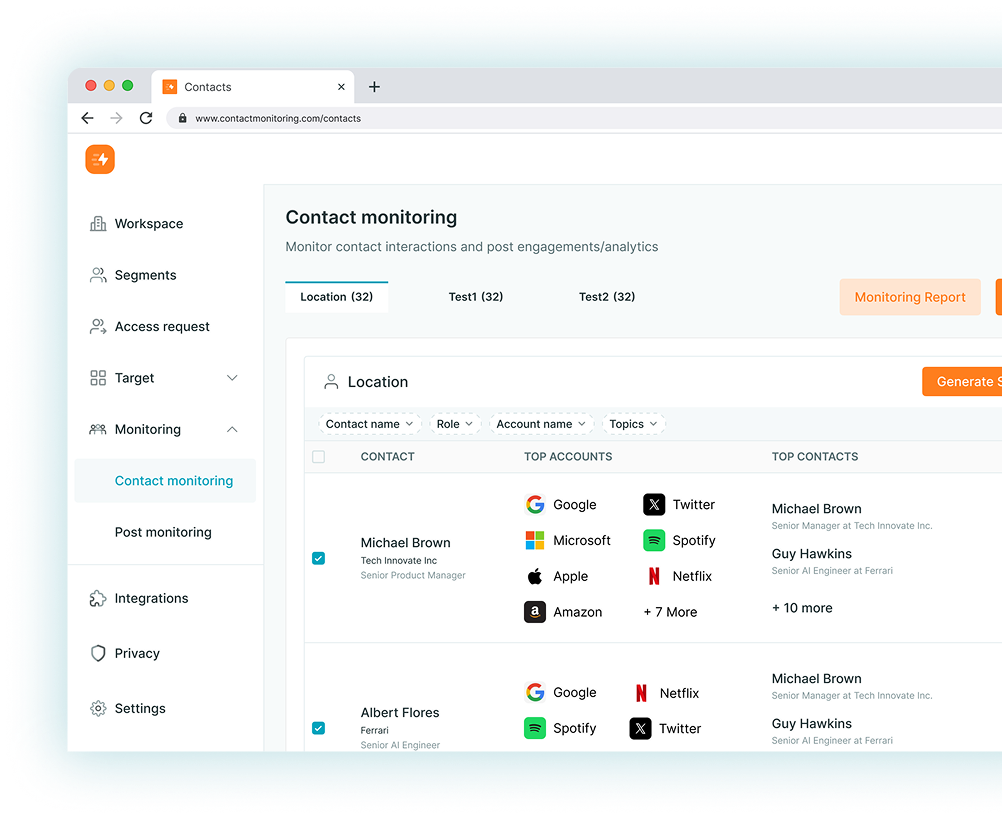1002x819 pixels.
Task: Toggle the select-all checkbox in table header
Action: [x=318, y=457]
